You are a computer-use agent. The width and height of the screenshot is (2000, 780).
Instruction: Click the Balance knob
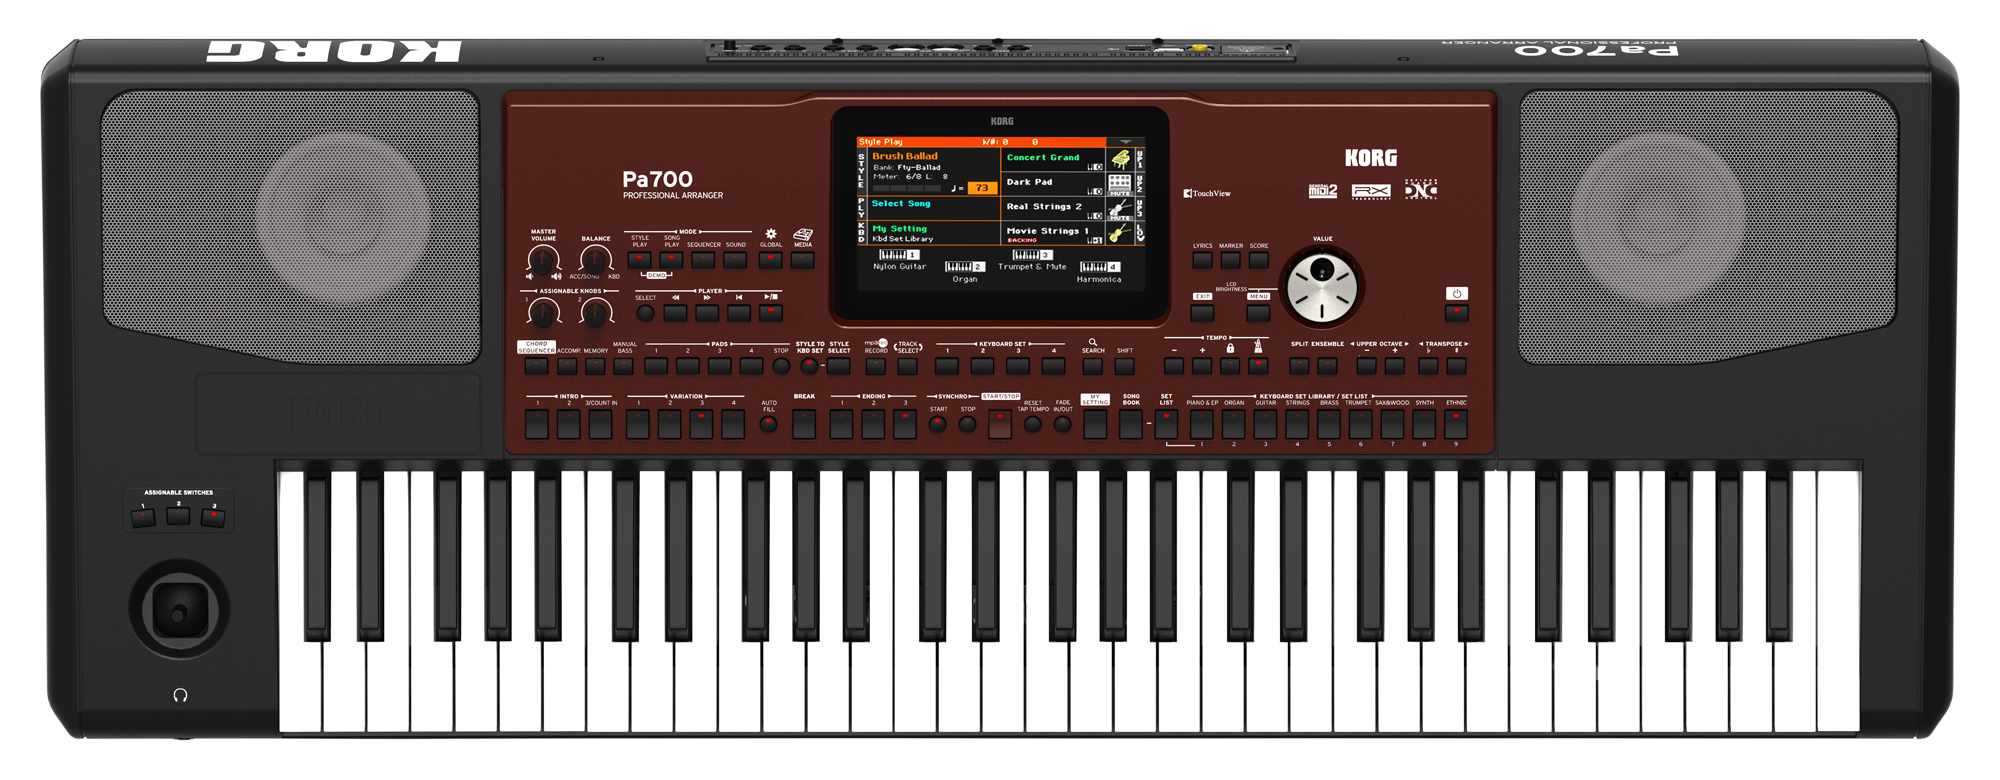tap(596, 261)
